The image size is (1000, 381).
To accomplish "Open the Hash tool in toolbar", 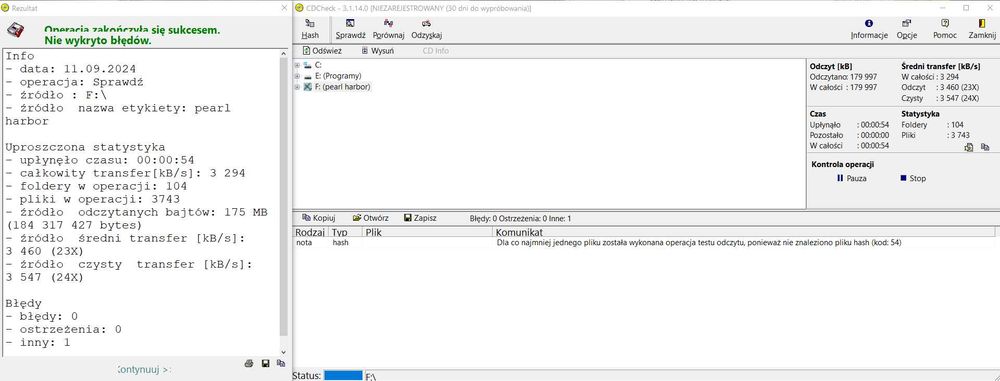I will (310, 29).
